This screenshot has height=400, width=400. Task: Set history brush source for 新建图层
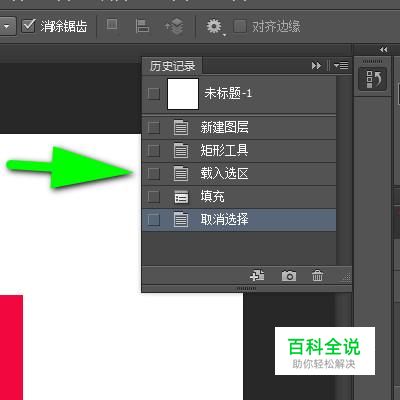153,127
